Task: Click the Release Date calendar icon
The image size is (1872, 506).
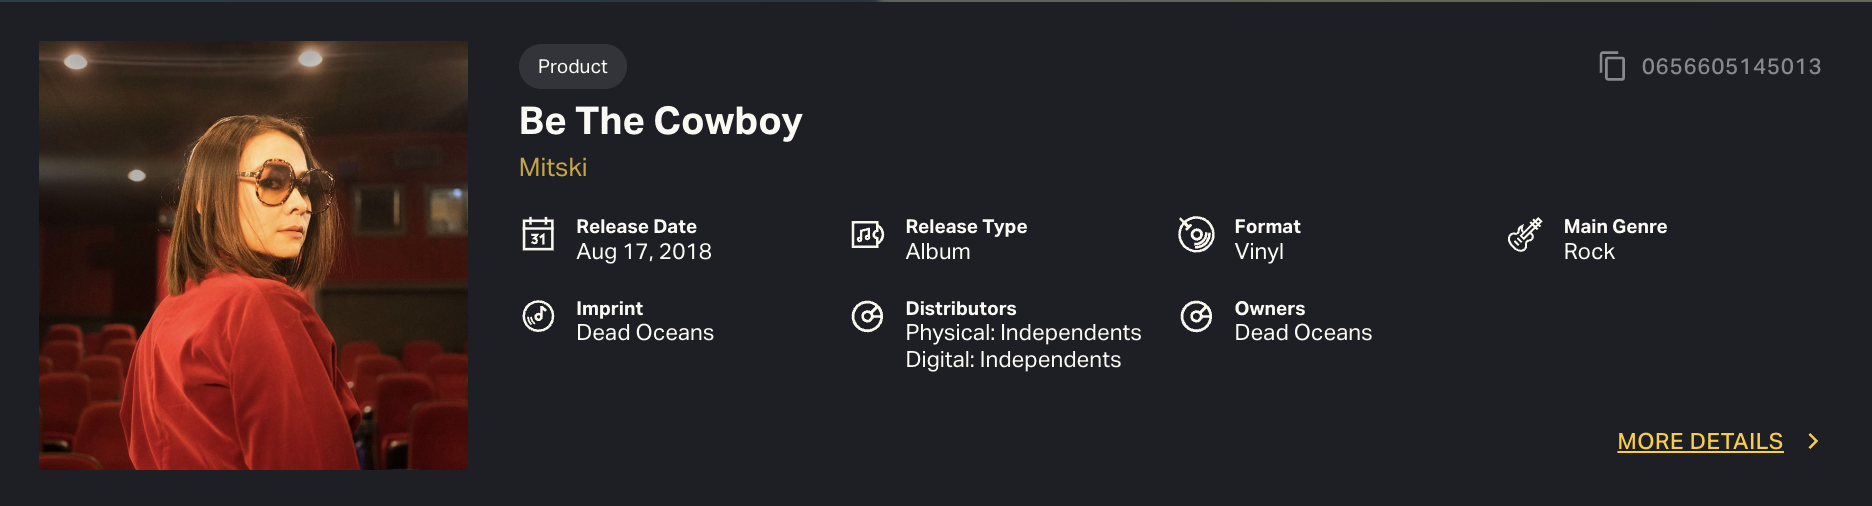Action: click(x=538, y=235)
